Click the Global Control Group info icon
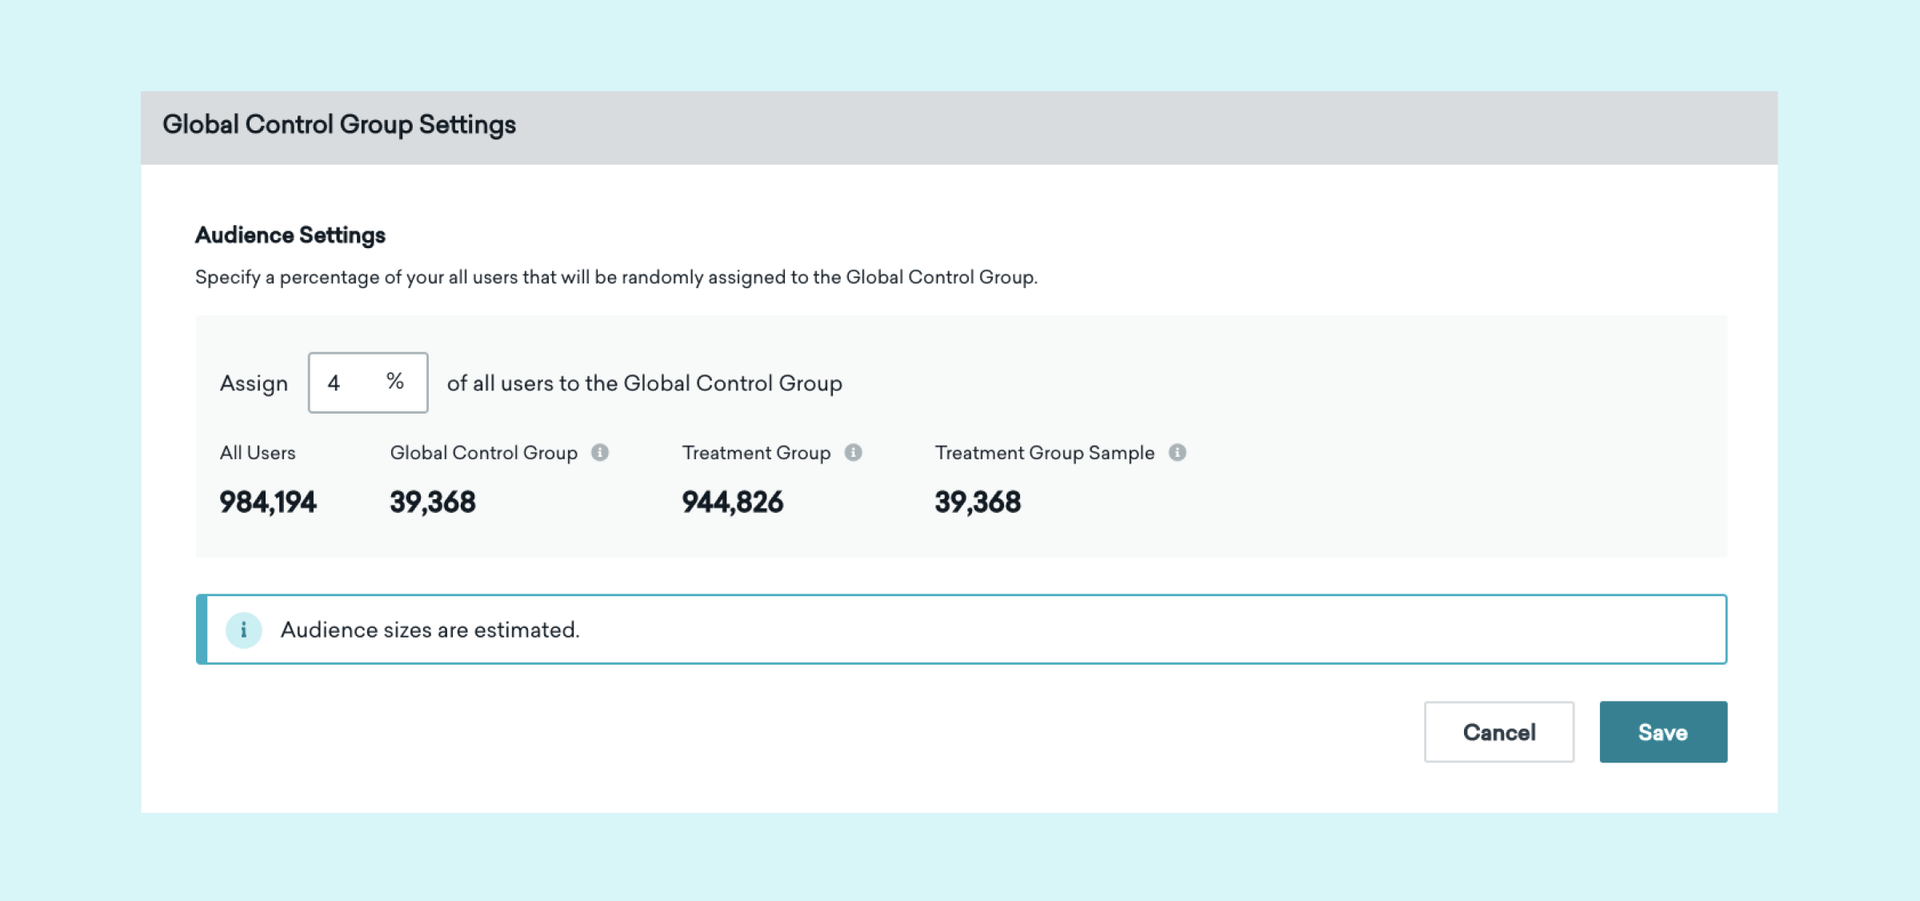 (600, 452)
